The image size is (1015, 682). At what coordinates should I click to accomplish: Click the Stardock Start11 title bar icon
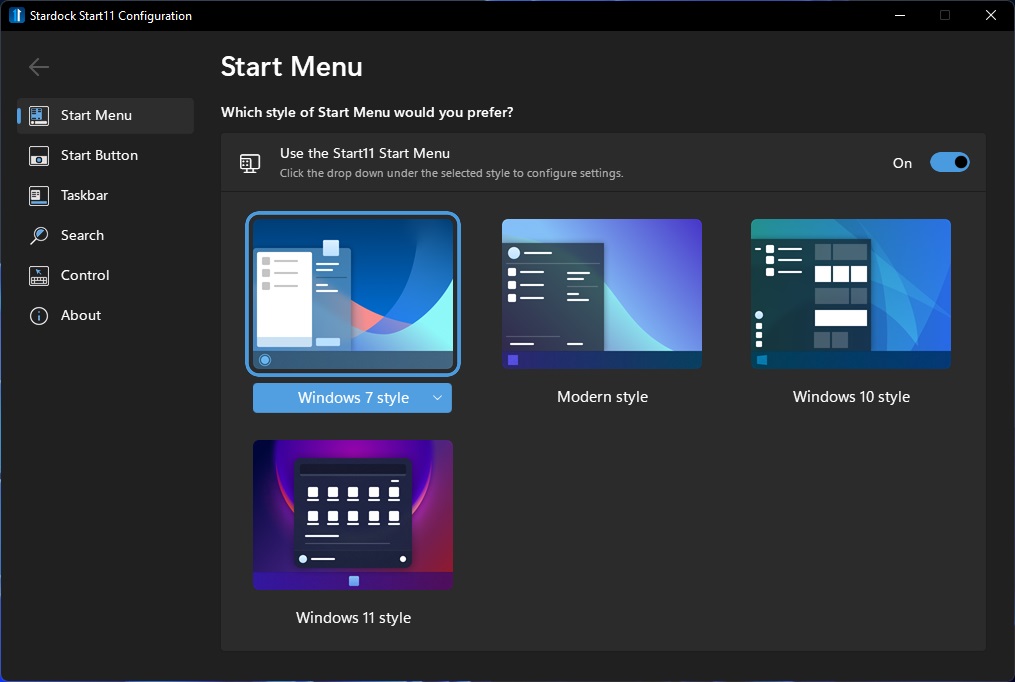[16, 16]
